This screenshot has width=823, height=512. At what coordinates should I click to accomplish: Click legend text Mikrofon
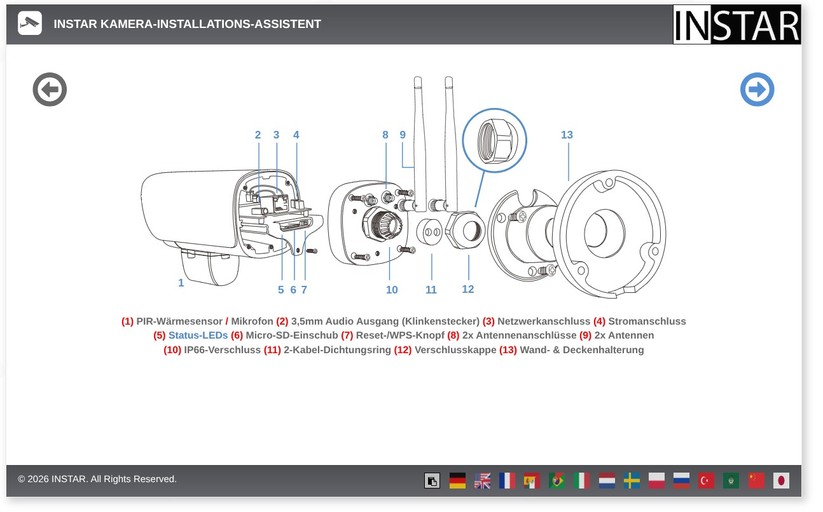click(252, 321)
